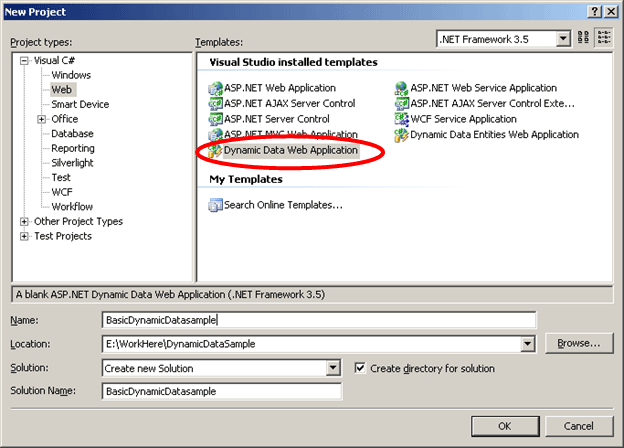
Task: Select the Web project type
Action: [x=62, y=90]
